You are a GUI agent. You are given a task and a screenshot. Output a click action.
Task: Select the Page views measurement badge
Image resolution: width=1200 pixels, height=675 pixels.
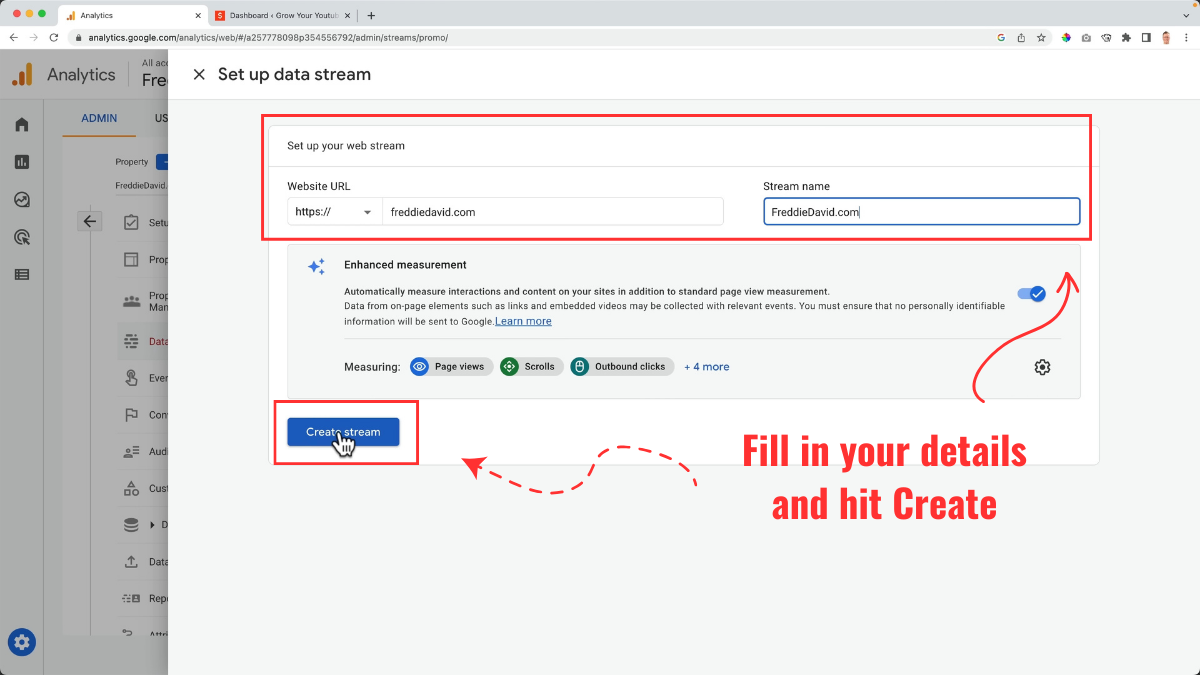pos(451,366)
